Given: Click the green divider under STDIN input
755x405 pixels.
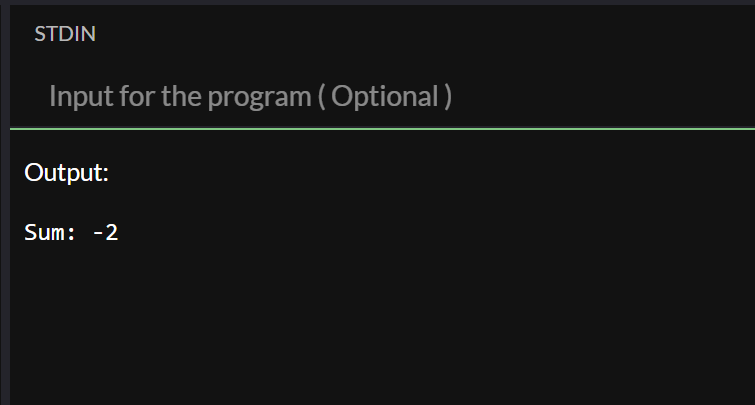Looking at the screenshot, I should (x=382, y=129).
